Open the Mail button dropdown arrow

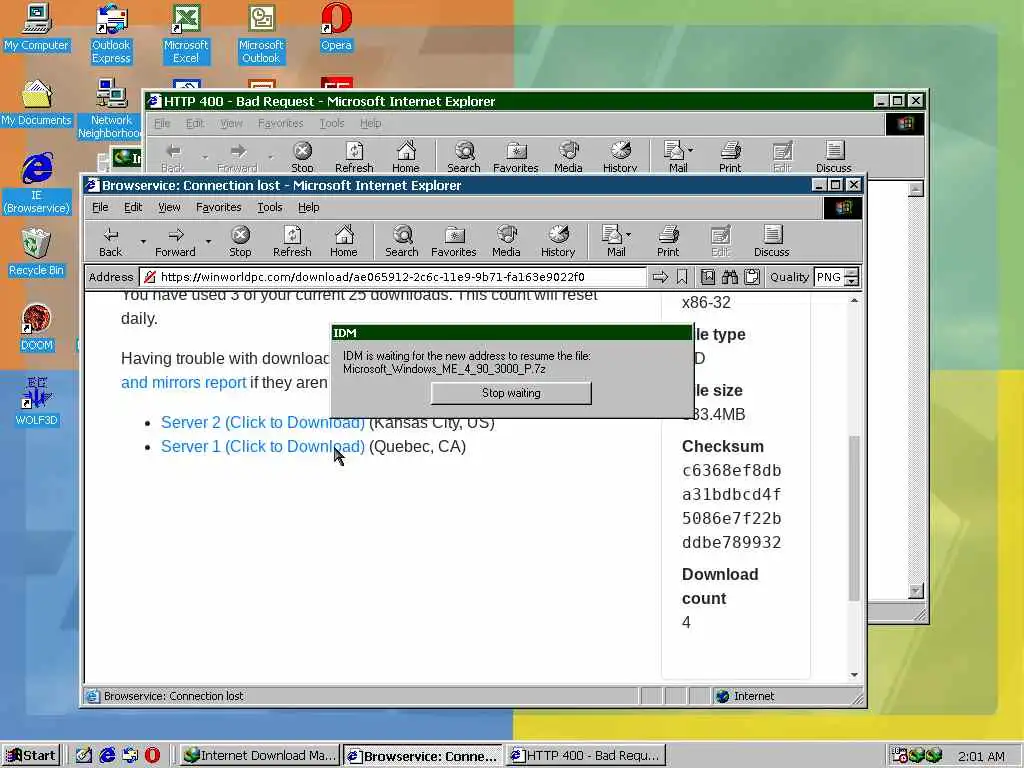[628, 234]
